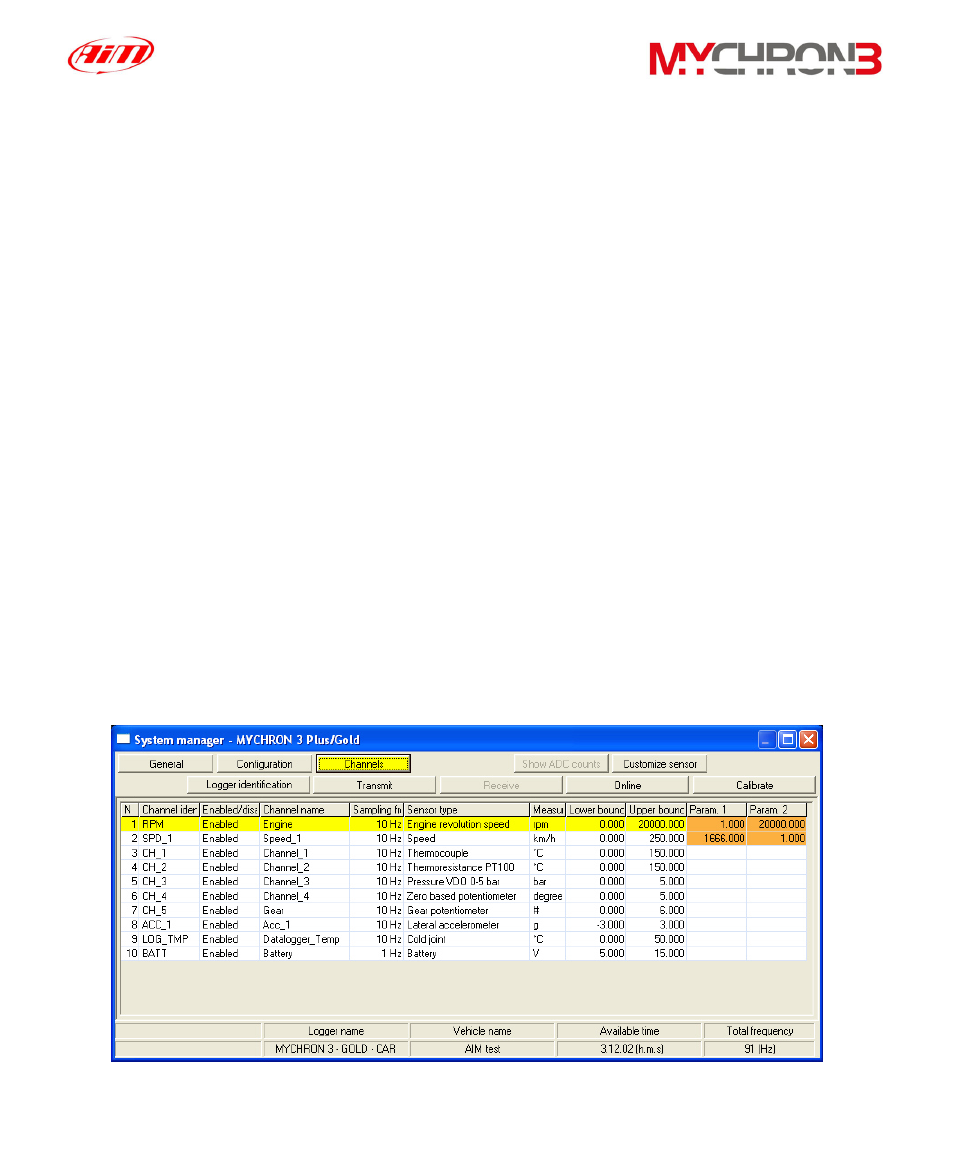954x1158 pixels.
Task: Select the RPM channel identifier cell
Action: tap(169, 824)
